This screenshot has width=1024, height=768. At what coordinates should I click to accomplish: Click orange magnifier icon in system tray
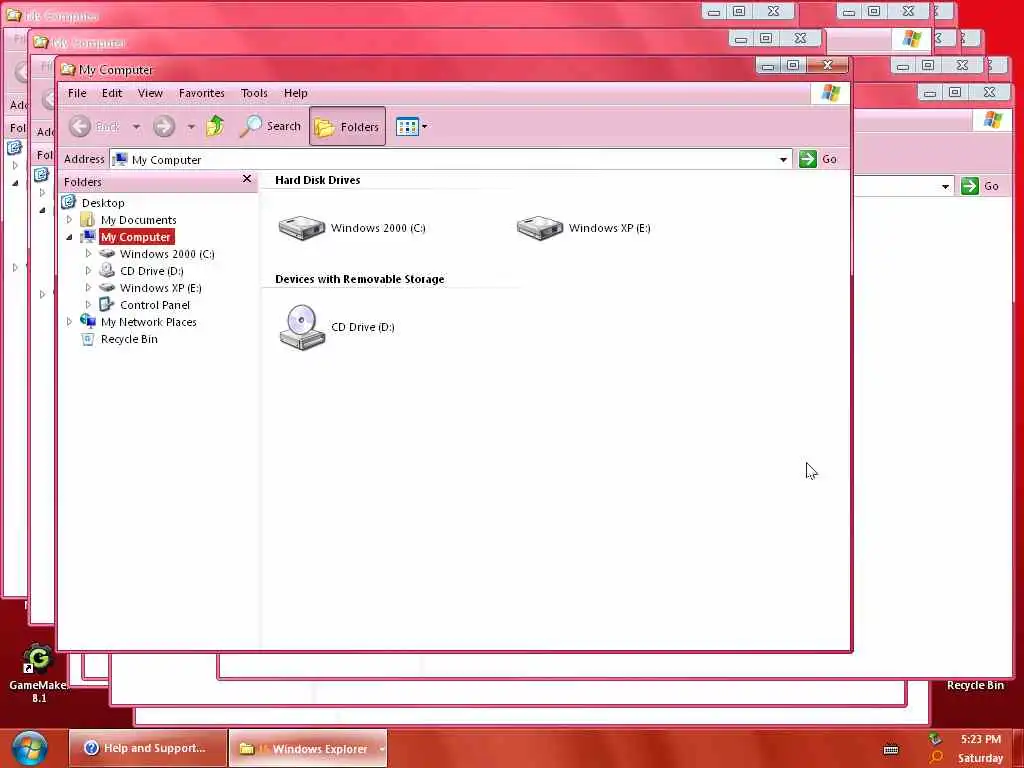pyautogui.click(x=936, y=758)
